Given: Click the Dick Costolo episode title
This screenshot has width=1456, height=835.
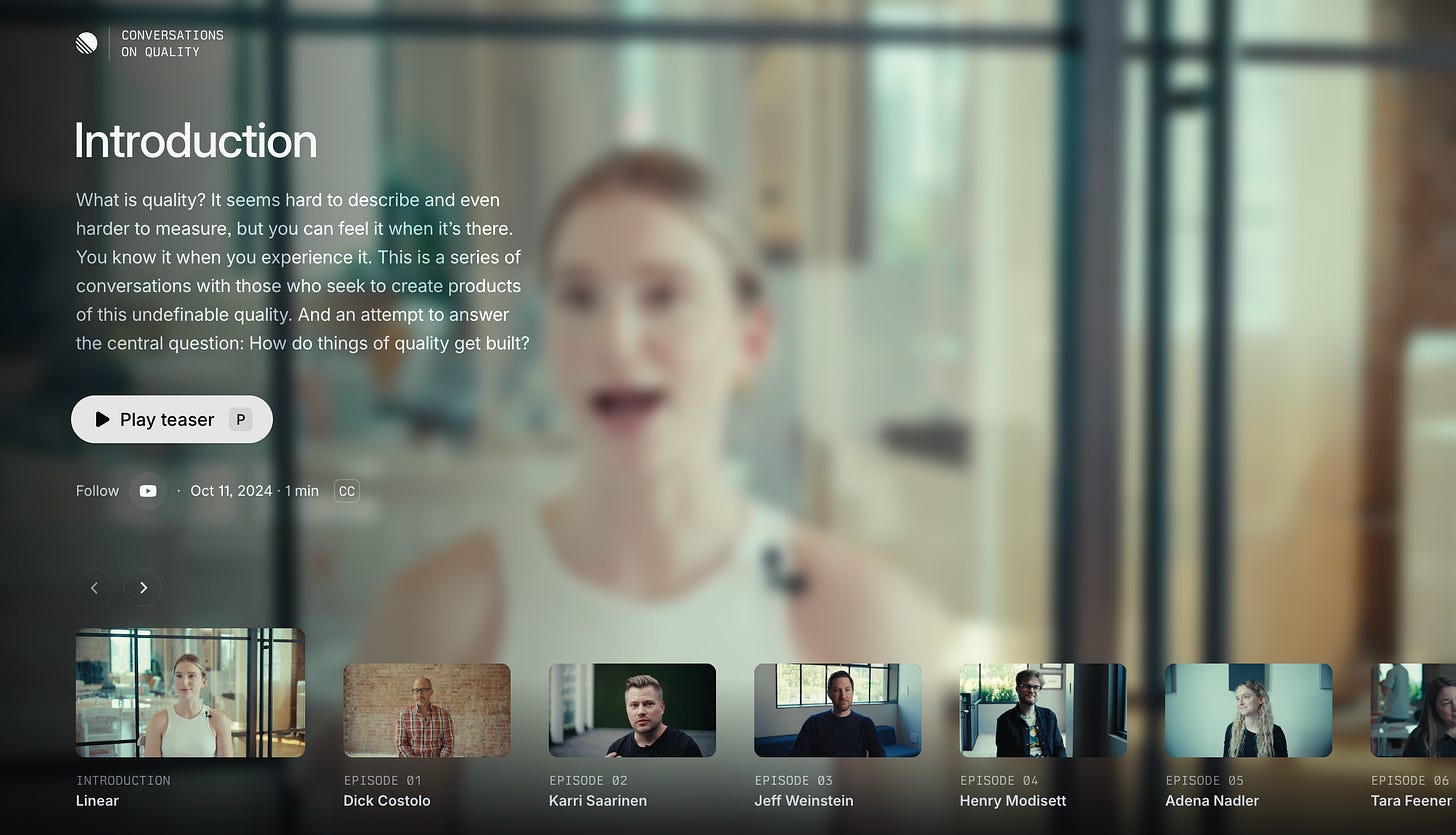Looking at the screenshot, I should coord(387,801).
